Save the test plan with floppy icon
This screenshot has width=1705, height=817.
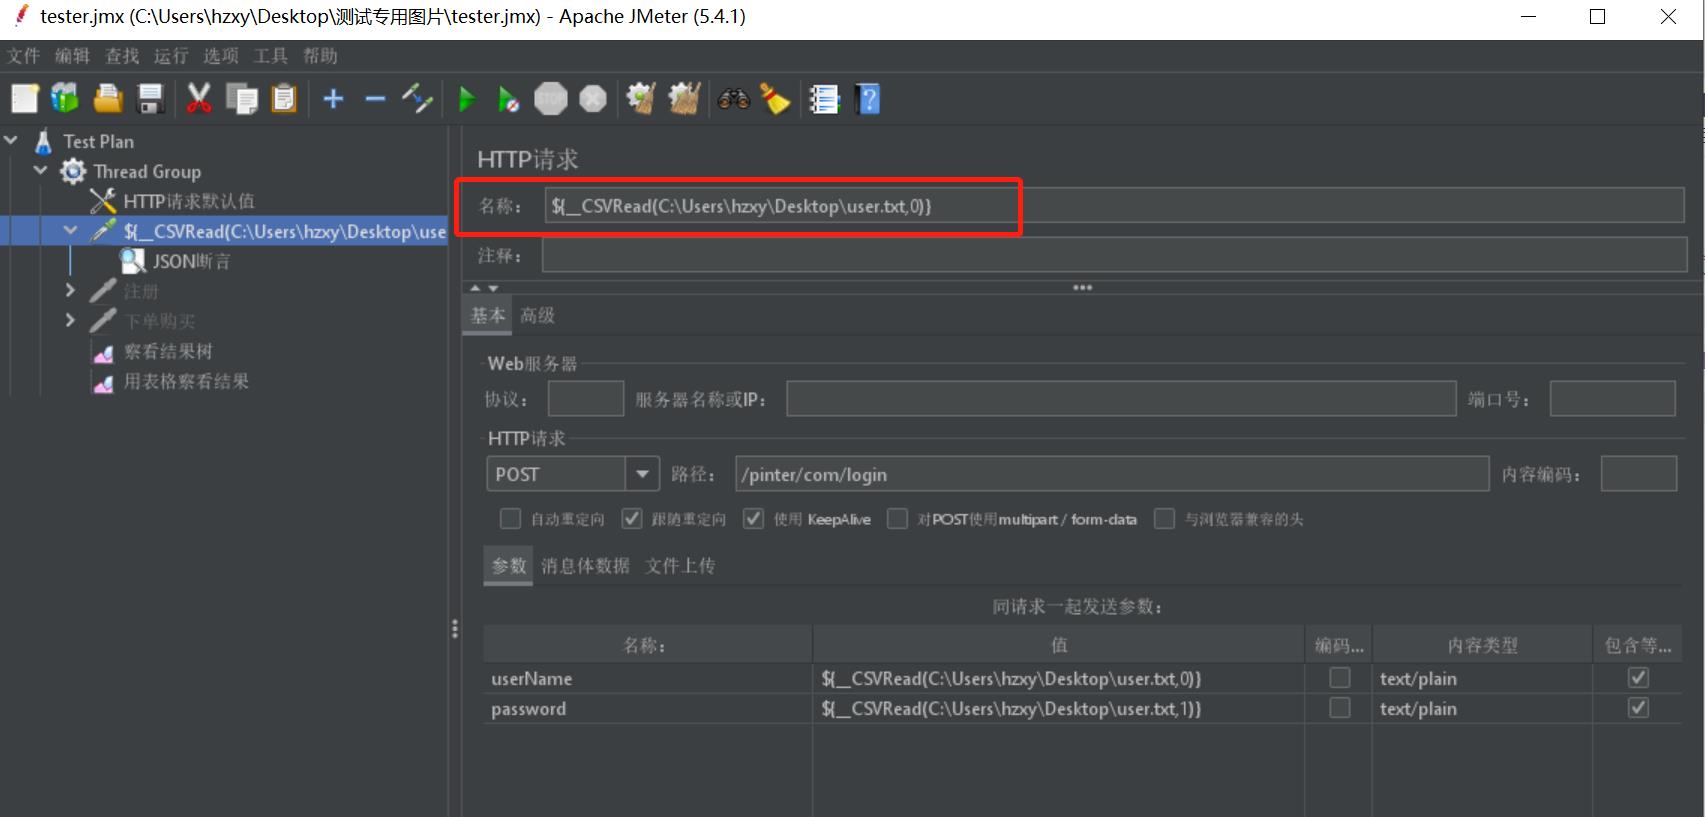click(150, 99)
